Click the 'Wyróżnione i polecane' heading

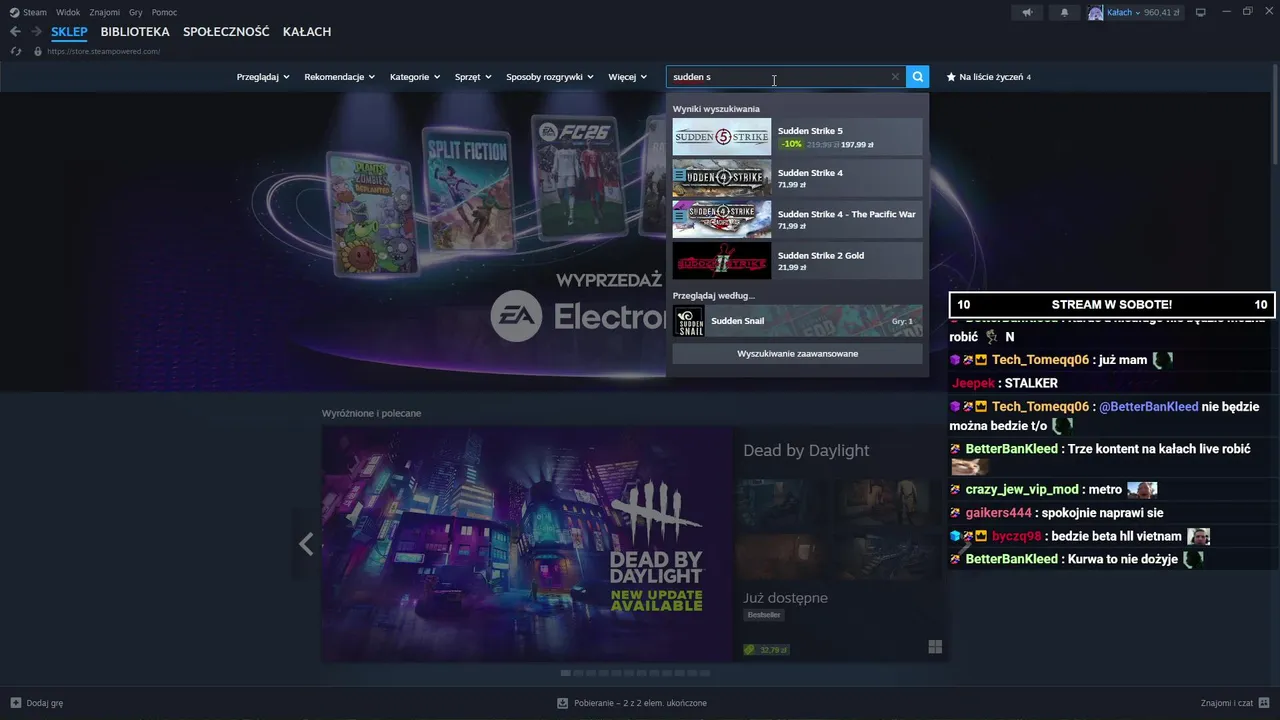[371, 413]
